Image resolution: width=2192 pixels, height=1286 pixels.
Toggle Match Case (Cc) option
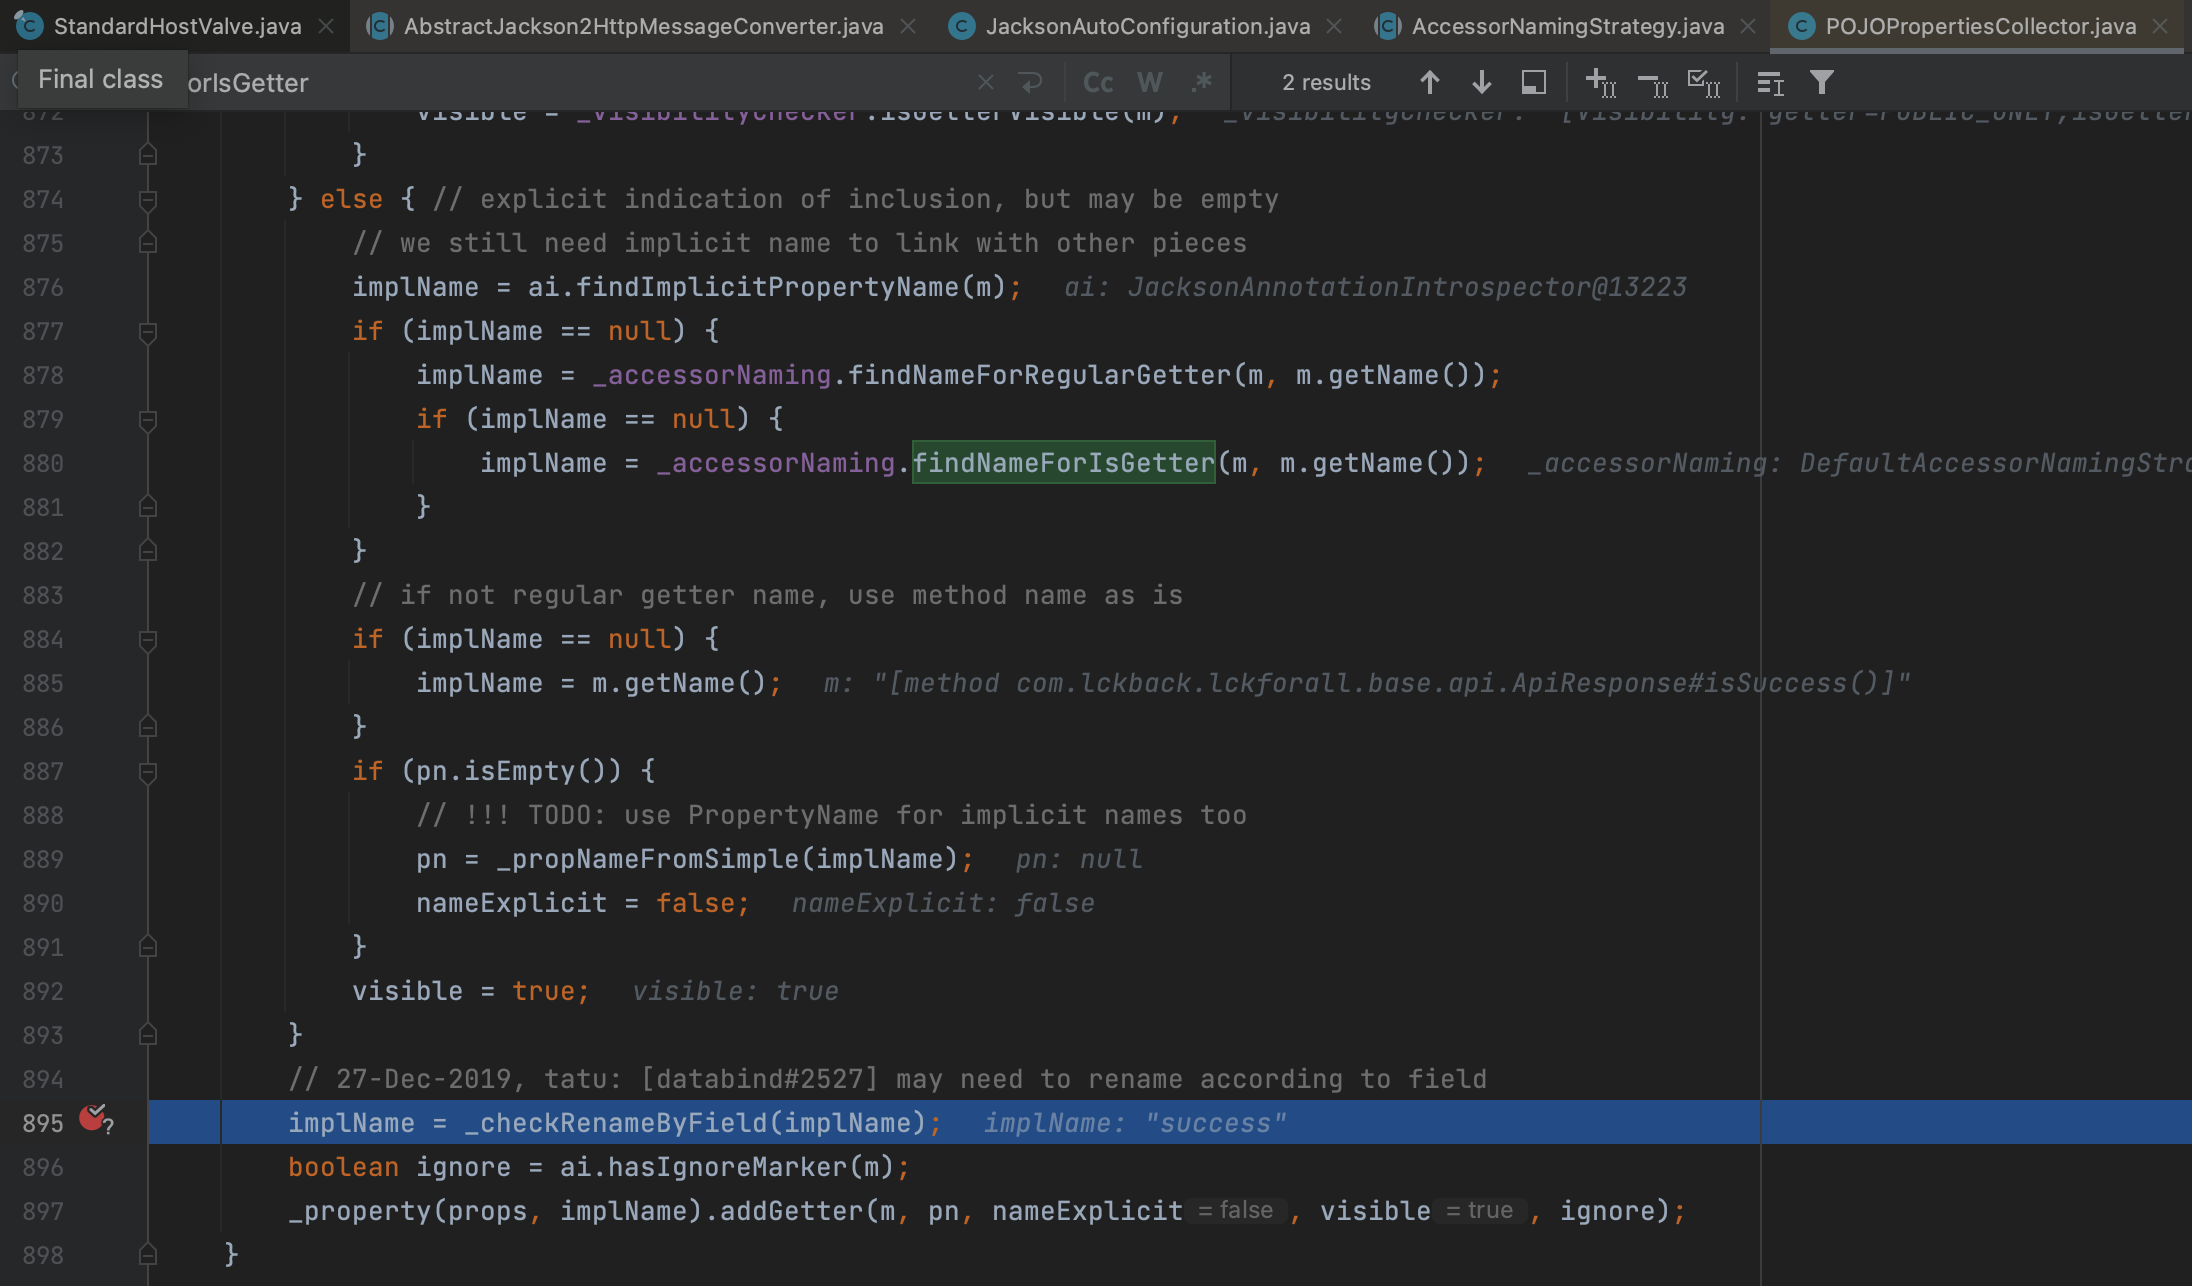point(1098,82)
